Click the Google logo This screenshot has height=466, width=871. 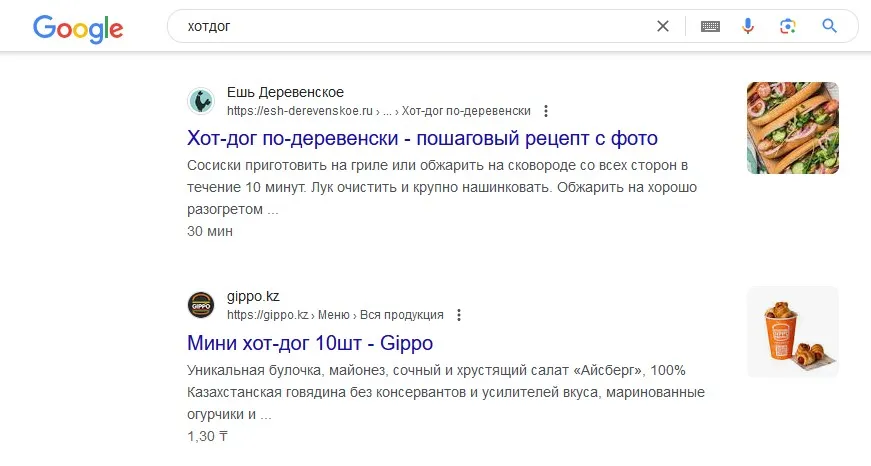click(x=78, y=28)
